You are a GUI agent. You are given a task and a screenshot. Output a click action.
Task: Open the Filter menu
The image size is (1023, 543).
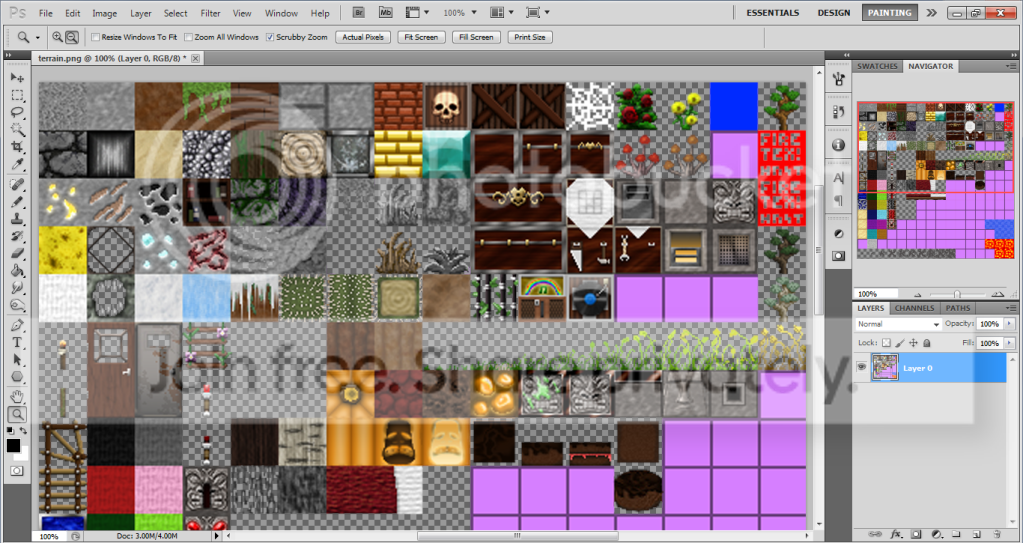coord(210,13)
